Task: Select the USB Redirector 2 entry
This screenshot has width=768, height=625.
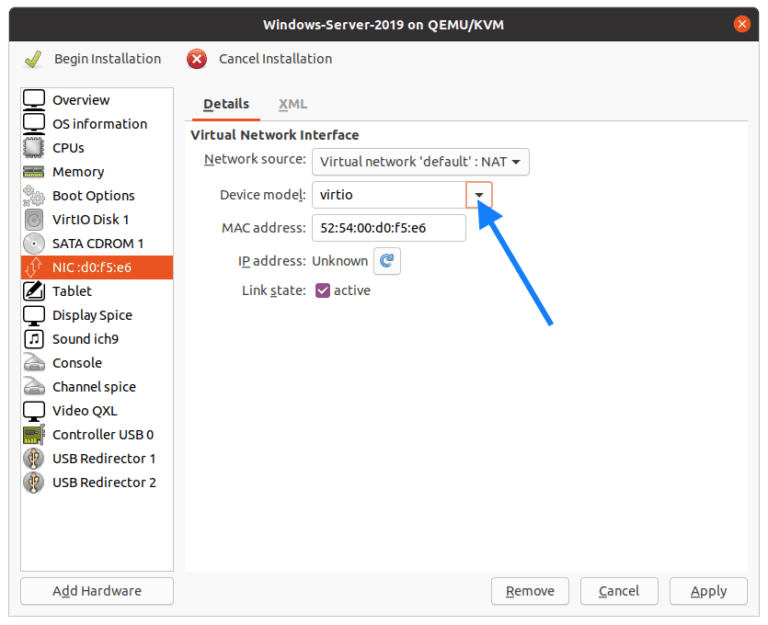Action: click(97, 482)
